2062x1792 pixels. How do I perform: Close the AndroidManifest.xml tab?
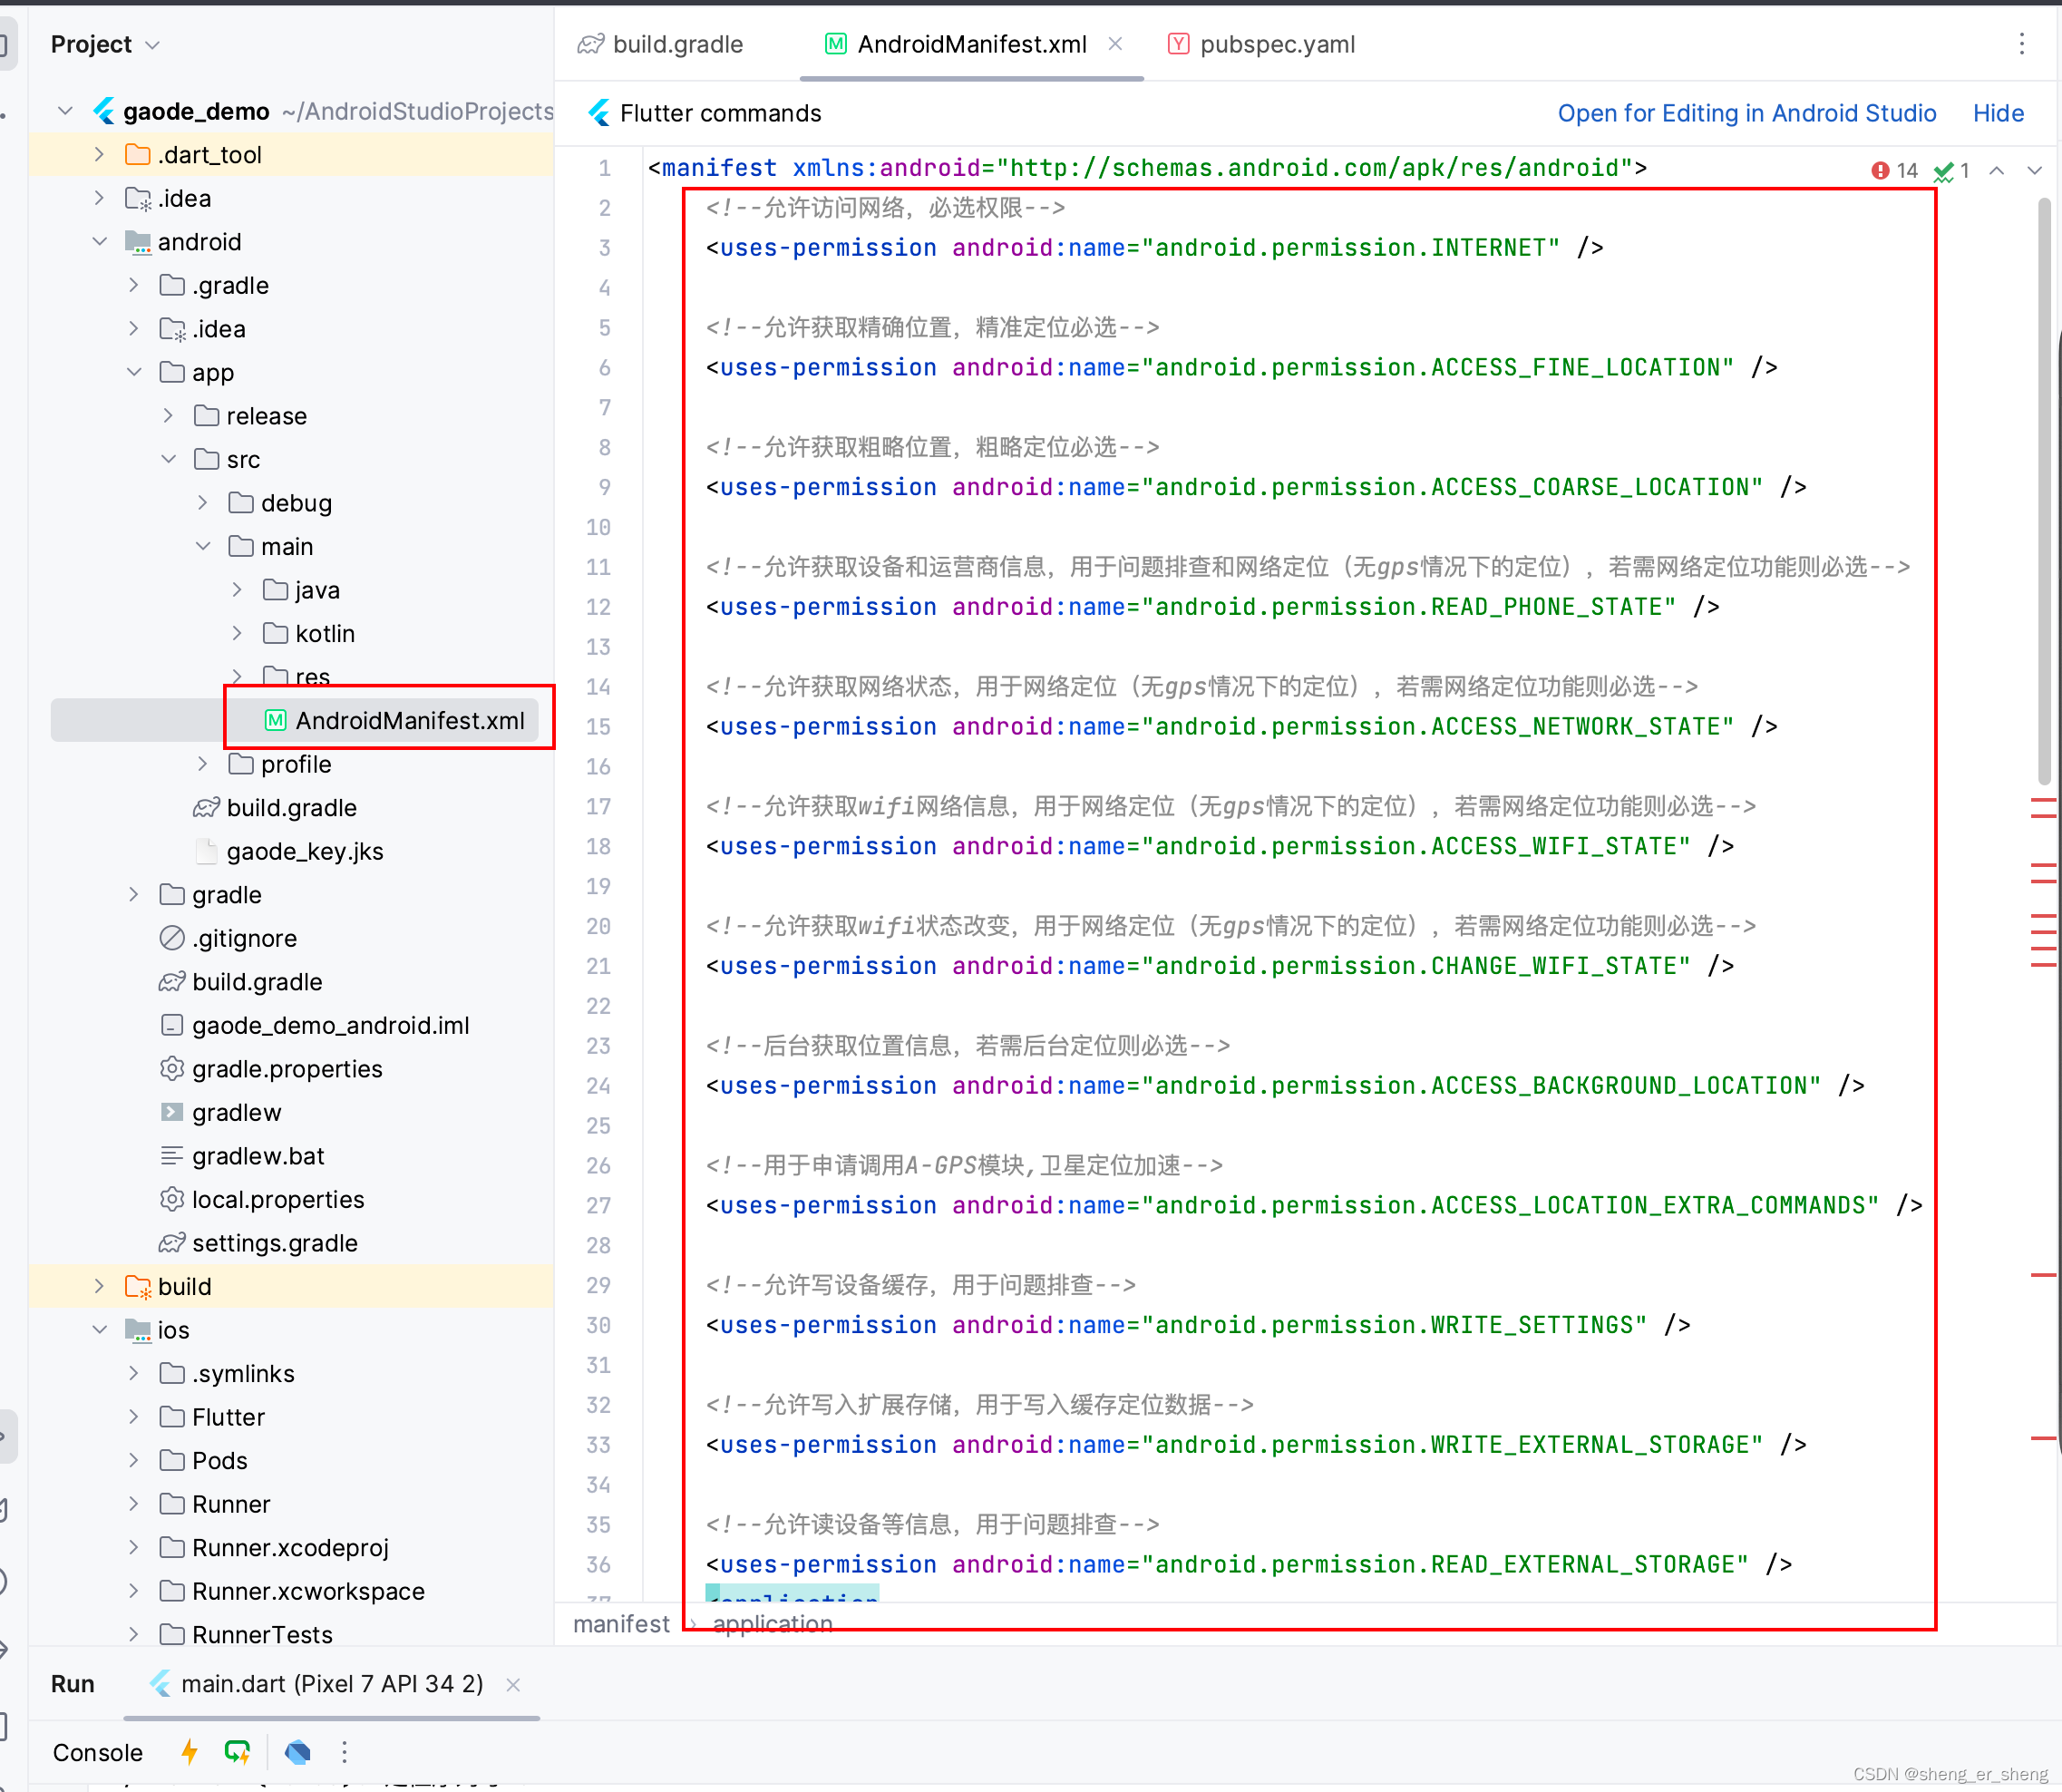[1116, 43]
